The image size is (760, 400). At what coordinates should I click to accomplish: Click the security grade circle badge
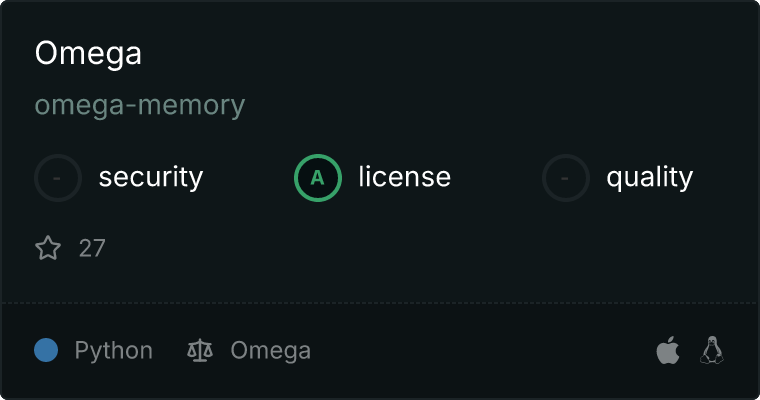click(x=58, y=178)
